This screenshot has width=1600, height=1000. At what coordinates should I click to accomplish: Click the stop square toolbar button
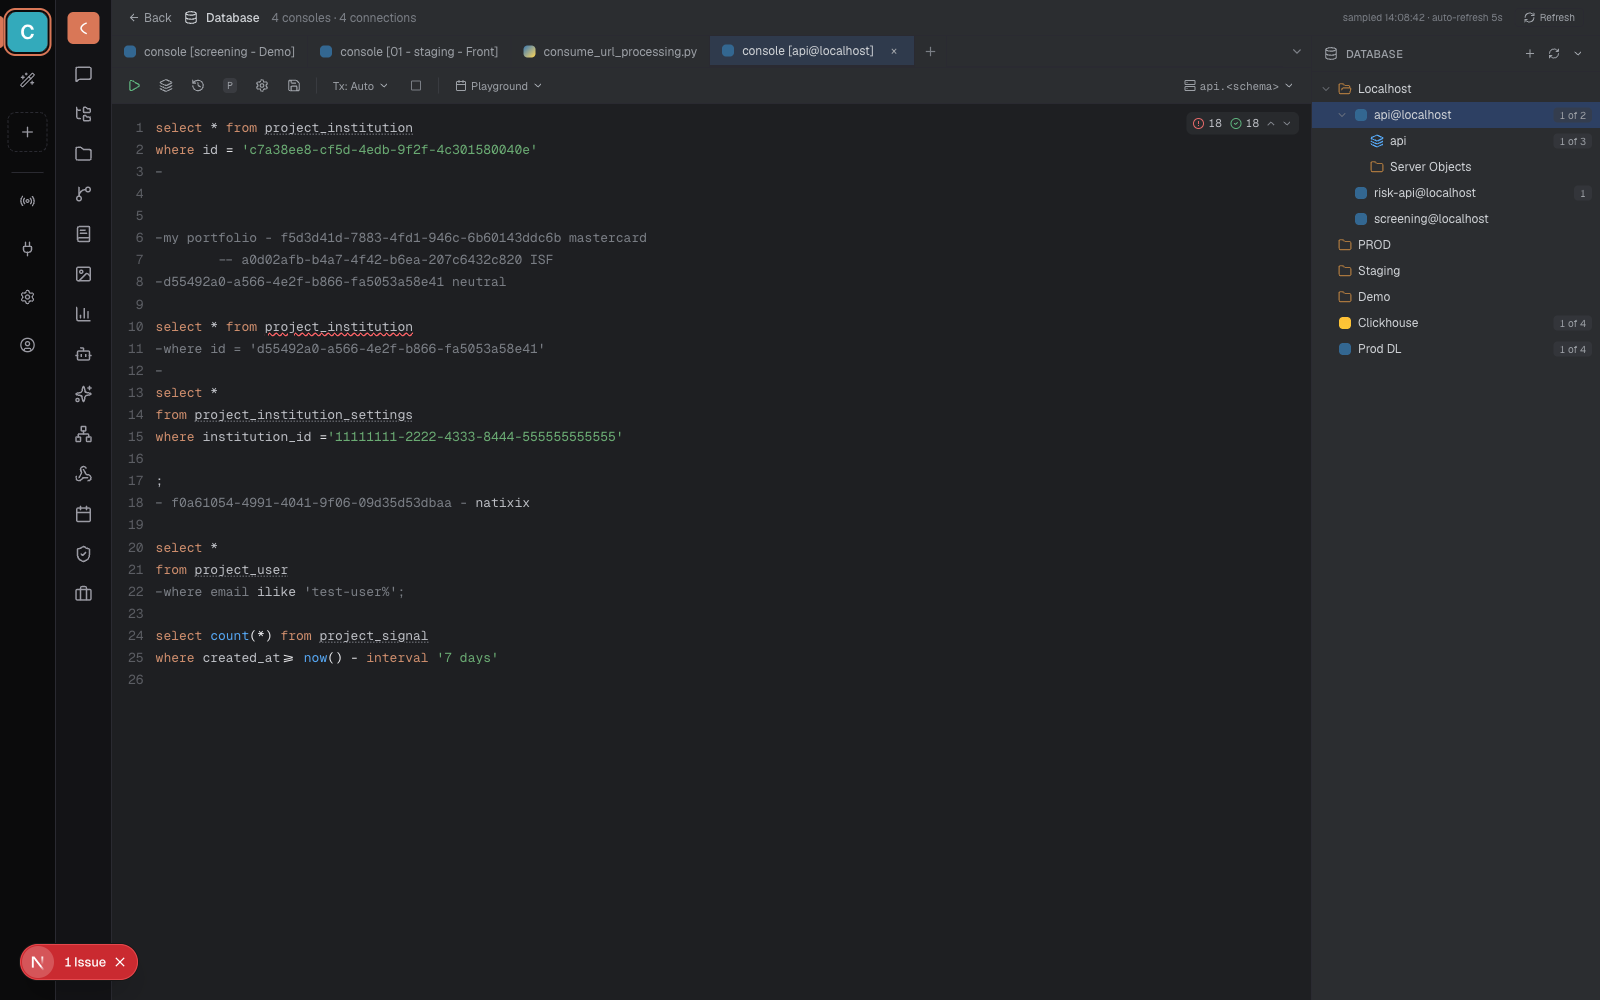coord(416,86)
